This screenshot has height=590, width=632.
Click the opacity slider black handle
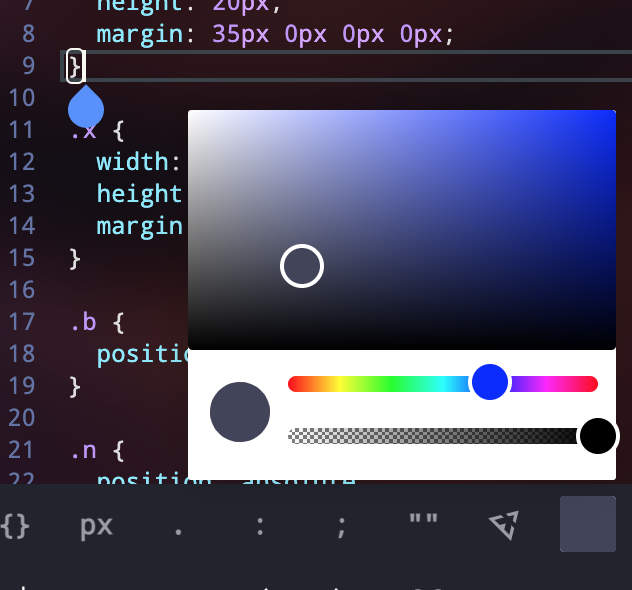click(598, 436)
